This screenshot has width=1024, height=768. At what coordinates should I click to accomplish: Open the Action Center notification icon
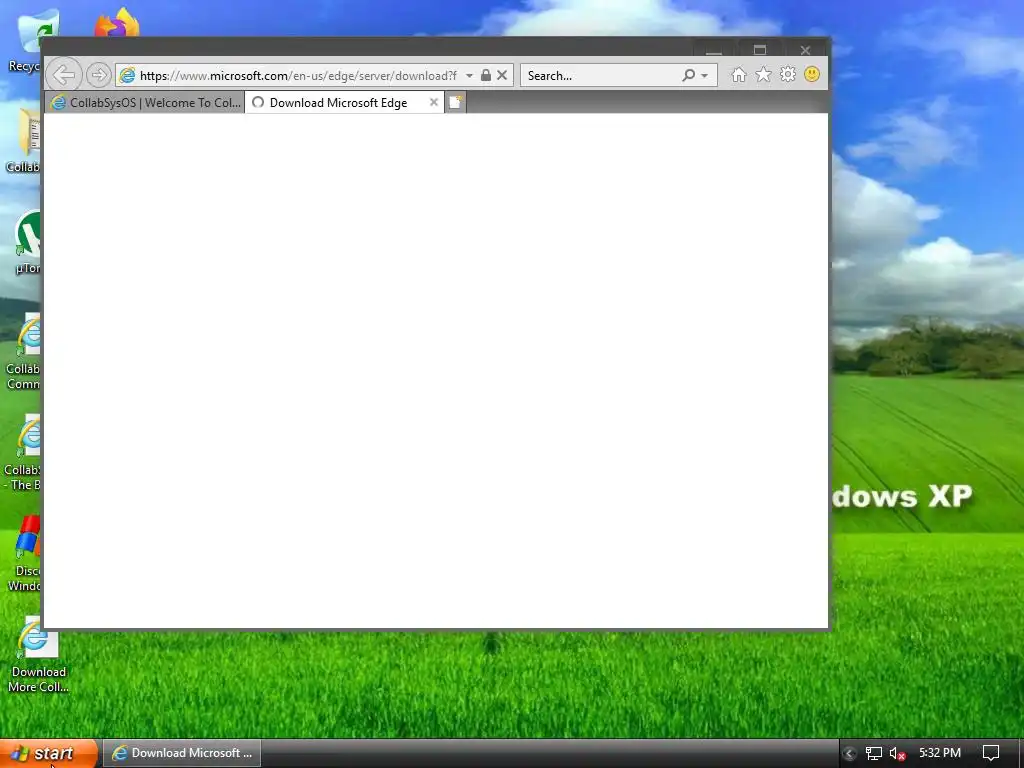[x=991, y=753]
